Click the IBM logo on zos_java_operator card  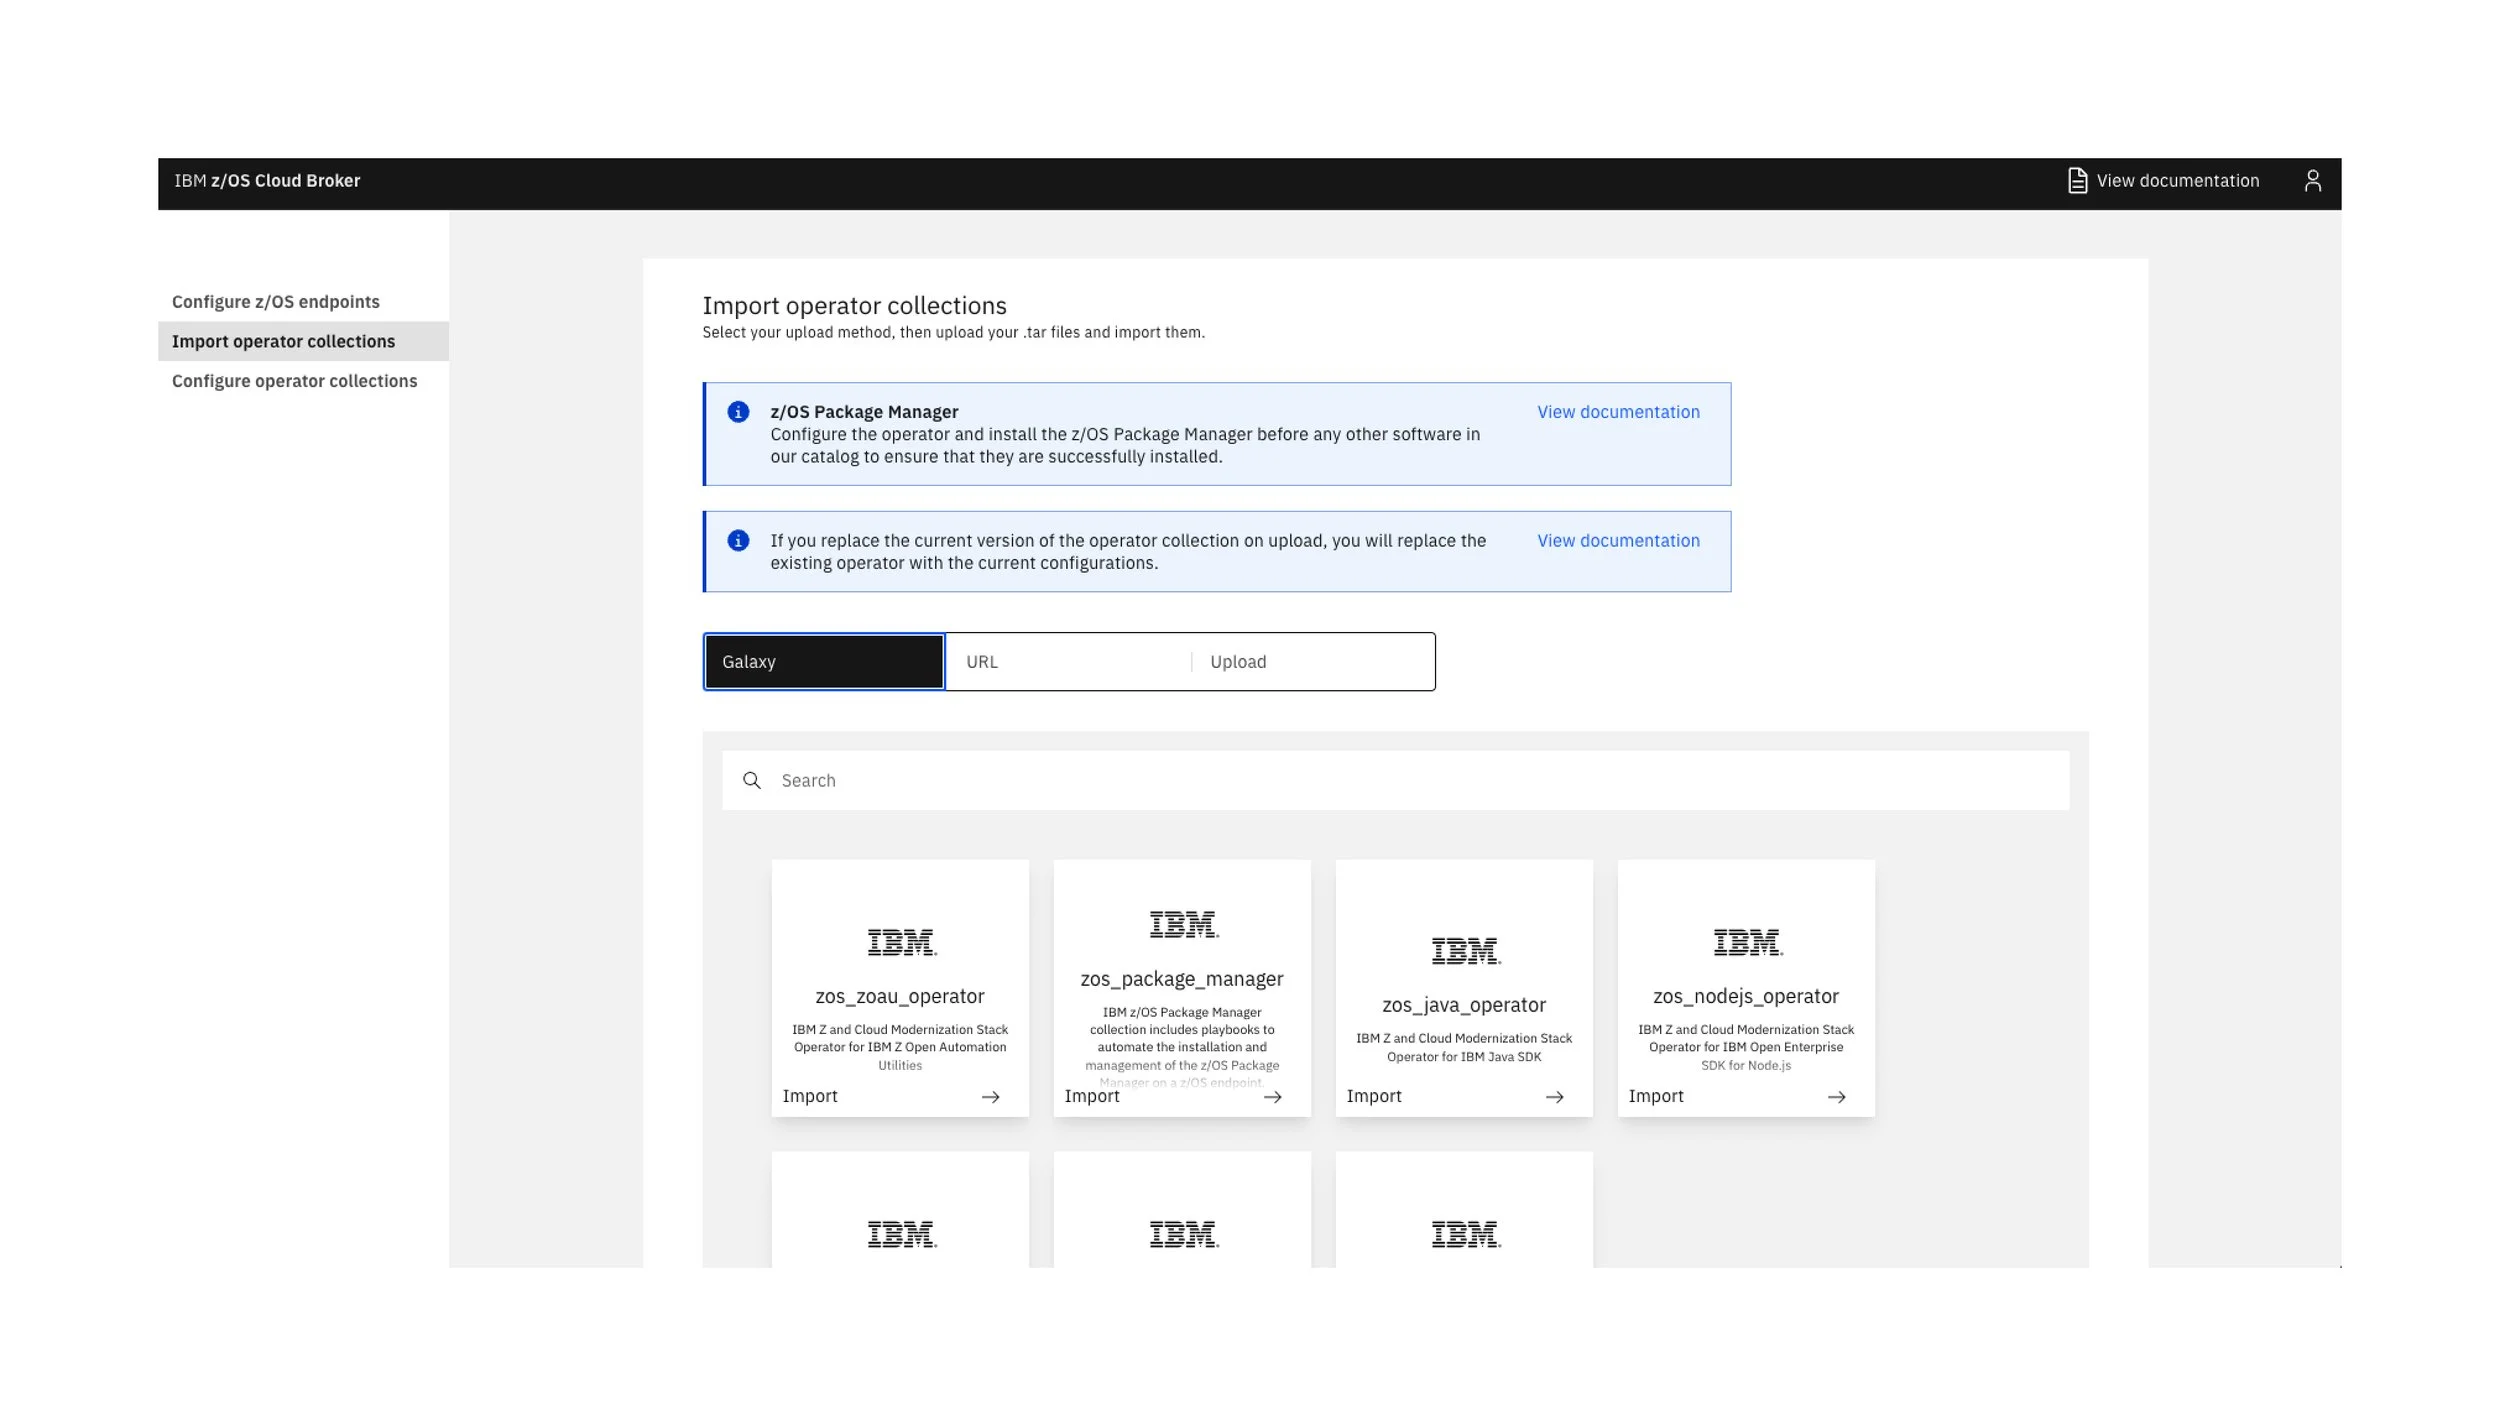pos(1465,951)
